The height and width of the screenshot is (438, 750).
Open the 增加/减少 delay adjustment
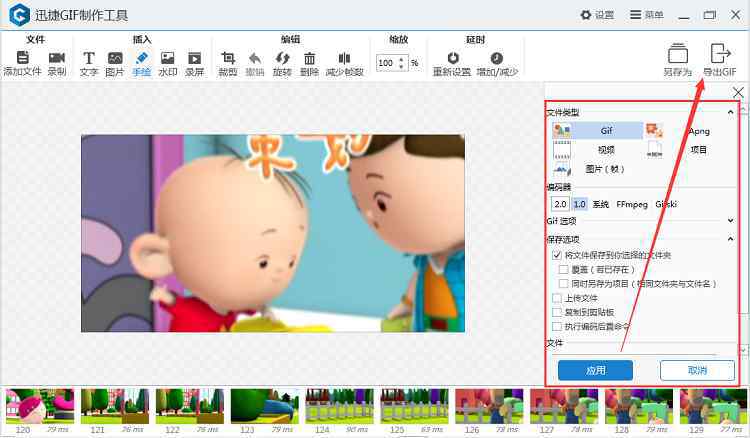click(x=497, y=58)
